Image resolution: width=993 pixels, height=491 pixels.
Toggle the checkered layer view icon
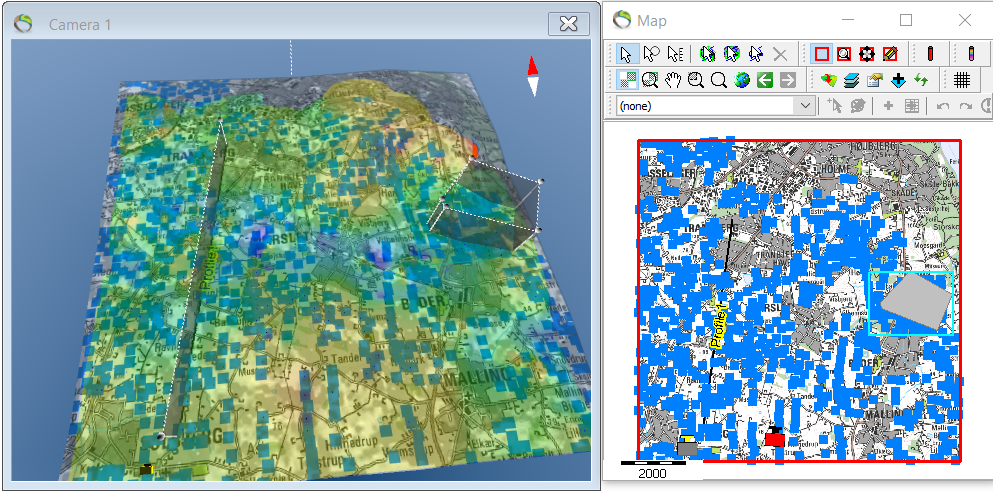pyautogui.click(x=627, y=80)
